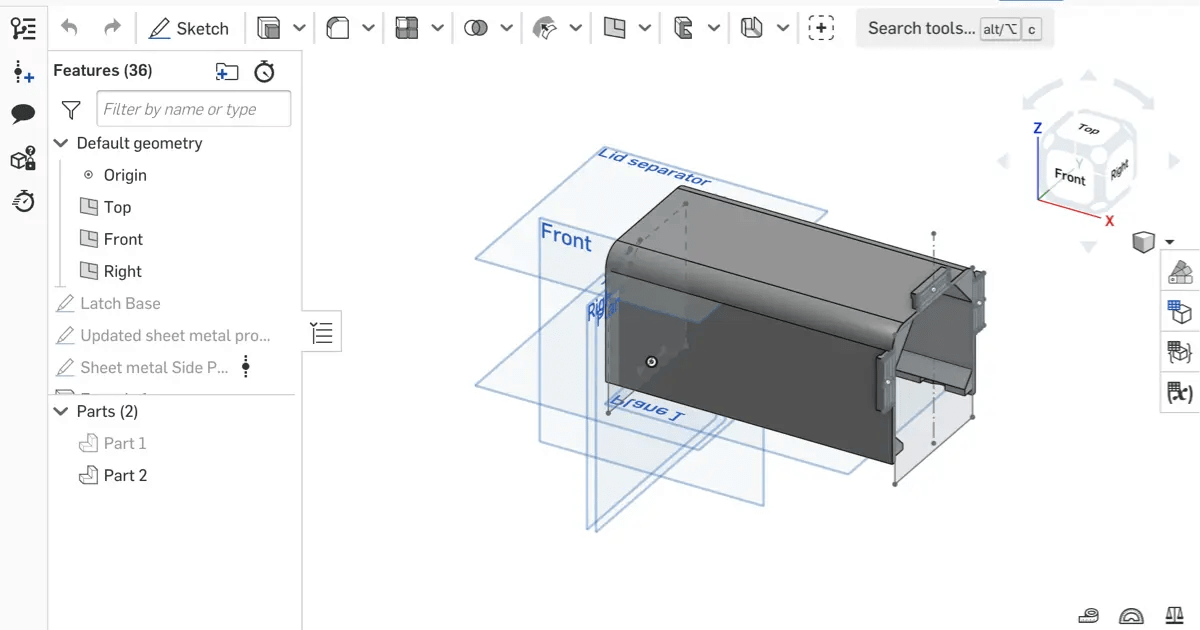
Task: Click the Search tools field
Action: point(920,28)
